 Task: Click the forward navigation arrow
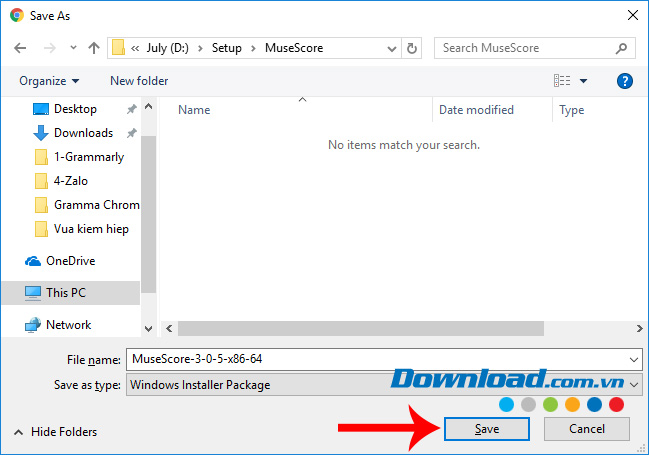[50, 48]
